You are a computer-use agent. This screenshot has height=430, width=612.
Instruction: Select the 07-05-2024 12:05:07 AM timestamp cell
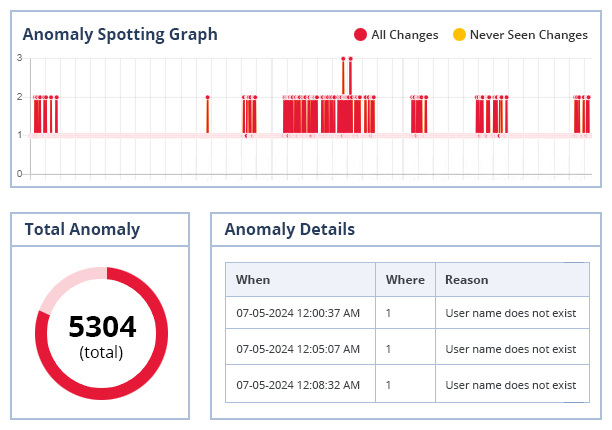298,349
